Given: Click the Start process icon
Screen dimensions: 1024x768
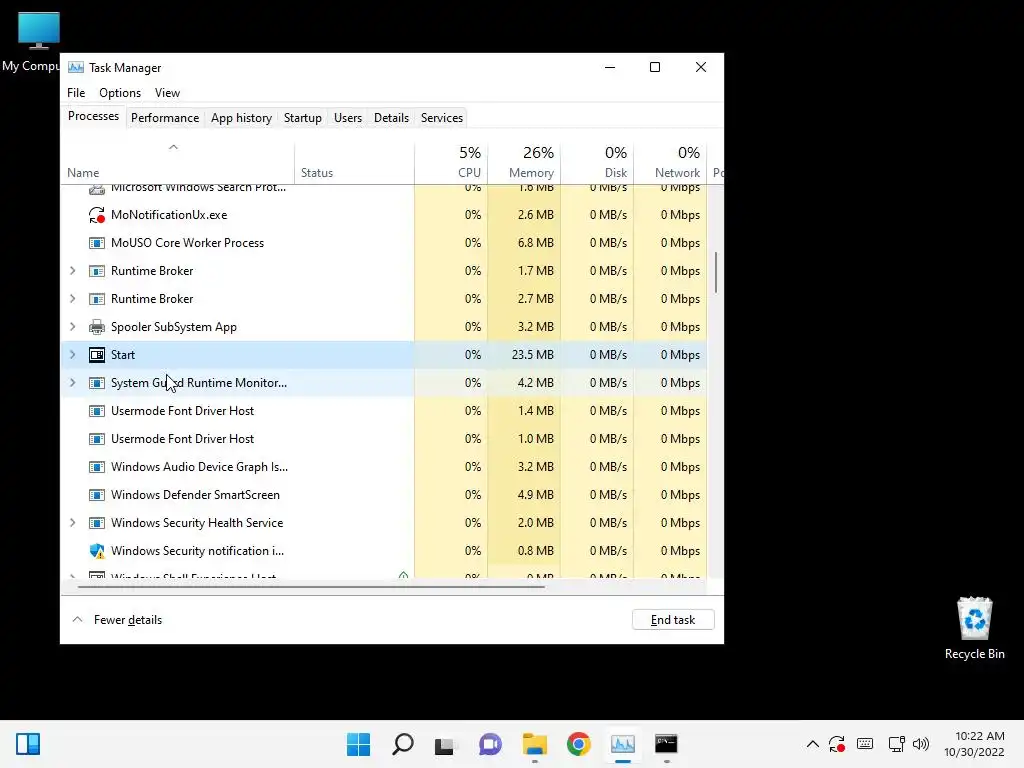Looking at the screenshot, I should [x=97, y=355].
